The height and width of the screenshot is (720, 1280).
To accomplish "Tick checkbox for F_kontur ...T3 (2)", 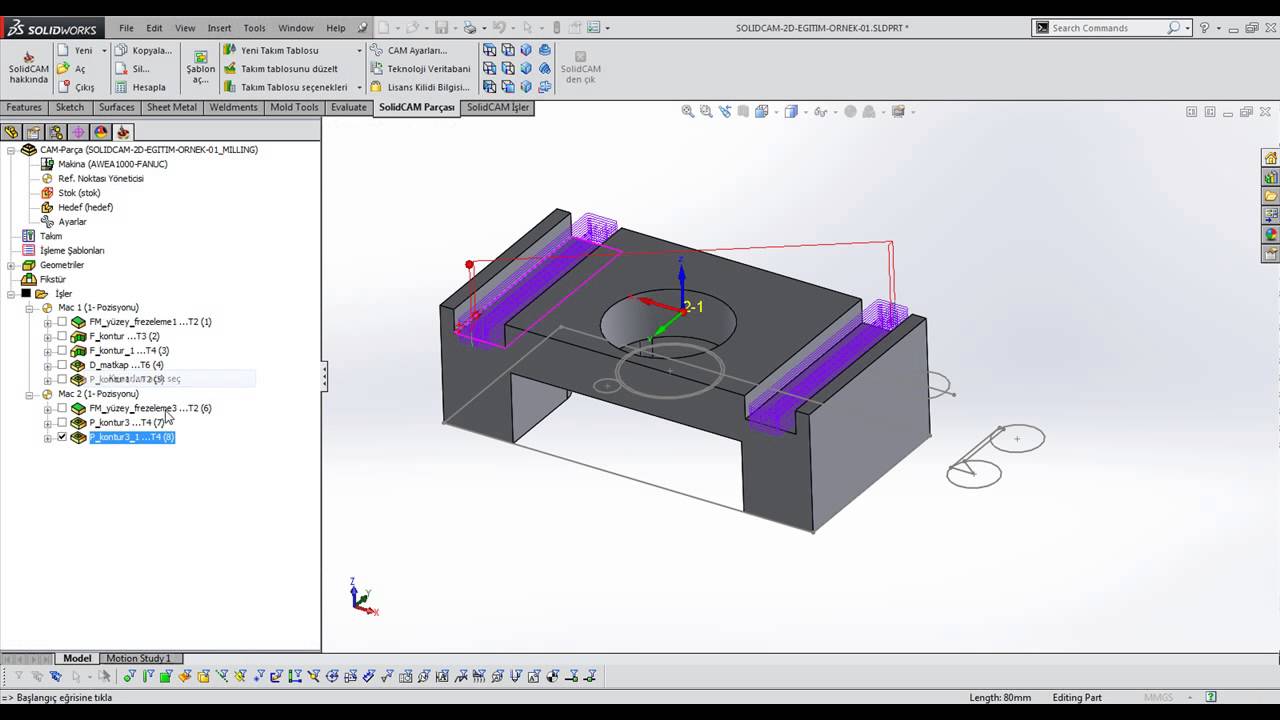I will pos(62,336).
